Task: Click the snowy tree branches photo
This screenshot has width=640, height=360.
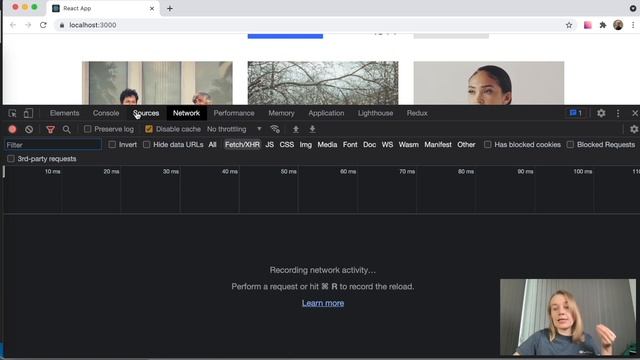Action: [x=323, y=83]
